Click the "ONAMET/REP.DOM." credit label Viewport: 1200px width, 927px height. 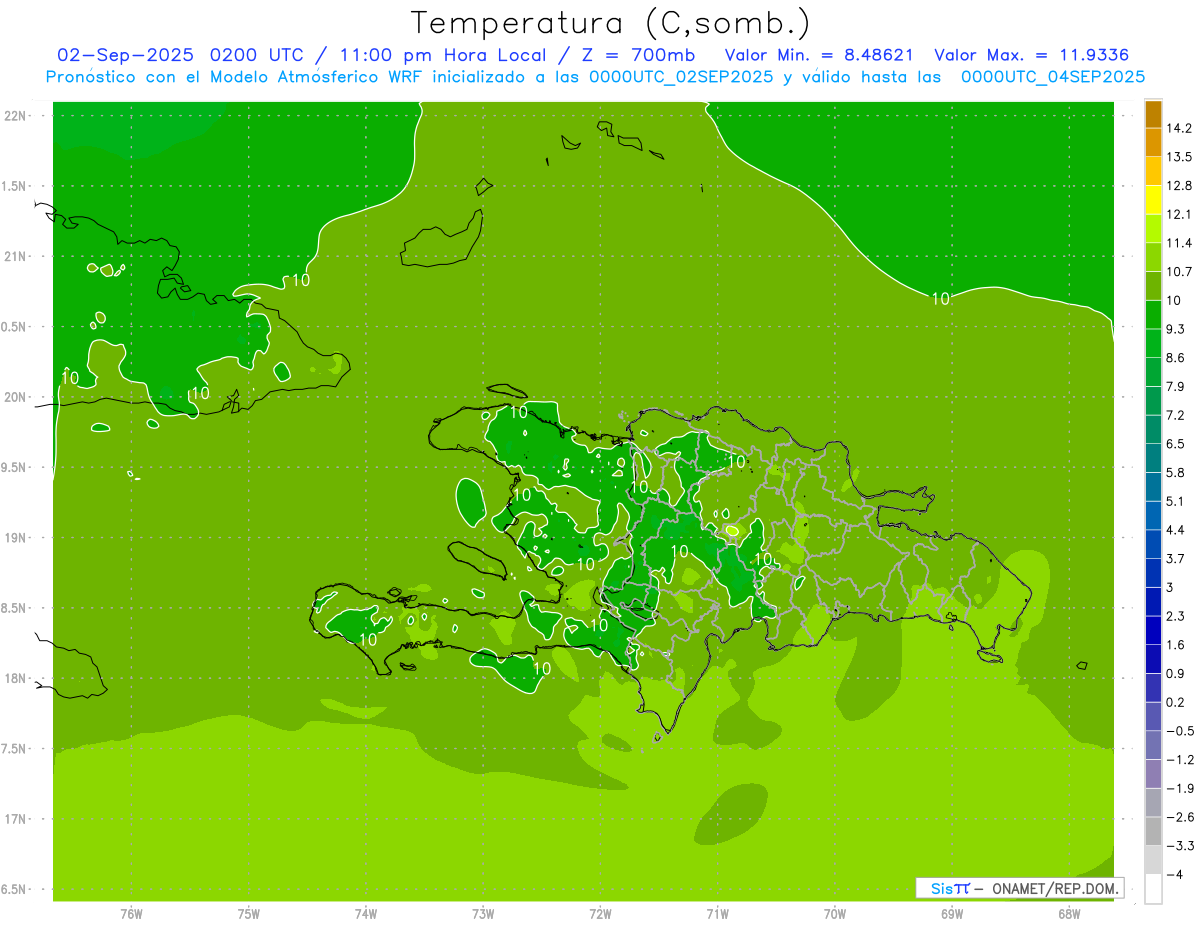tap(1055, 888)
